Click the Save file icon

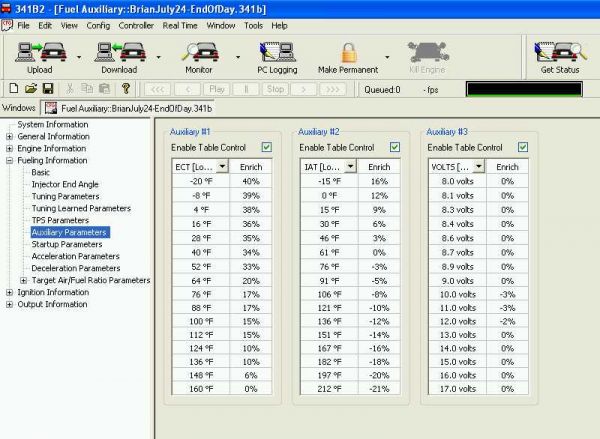pos(47,89)
